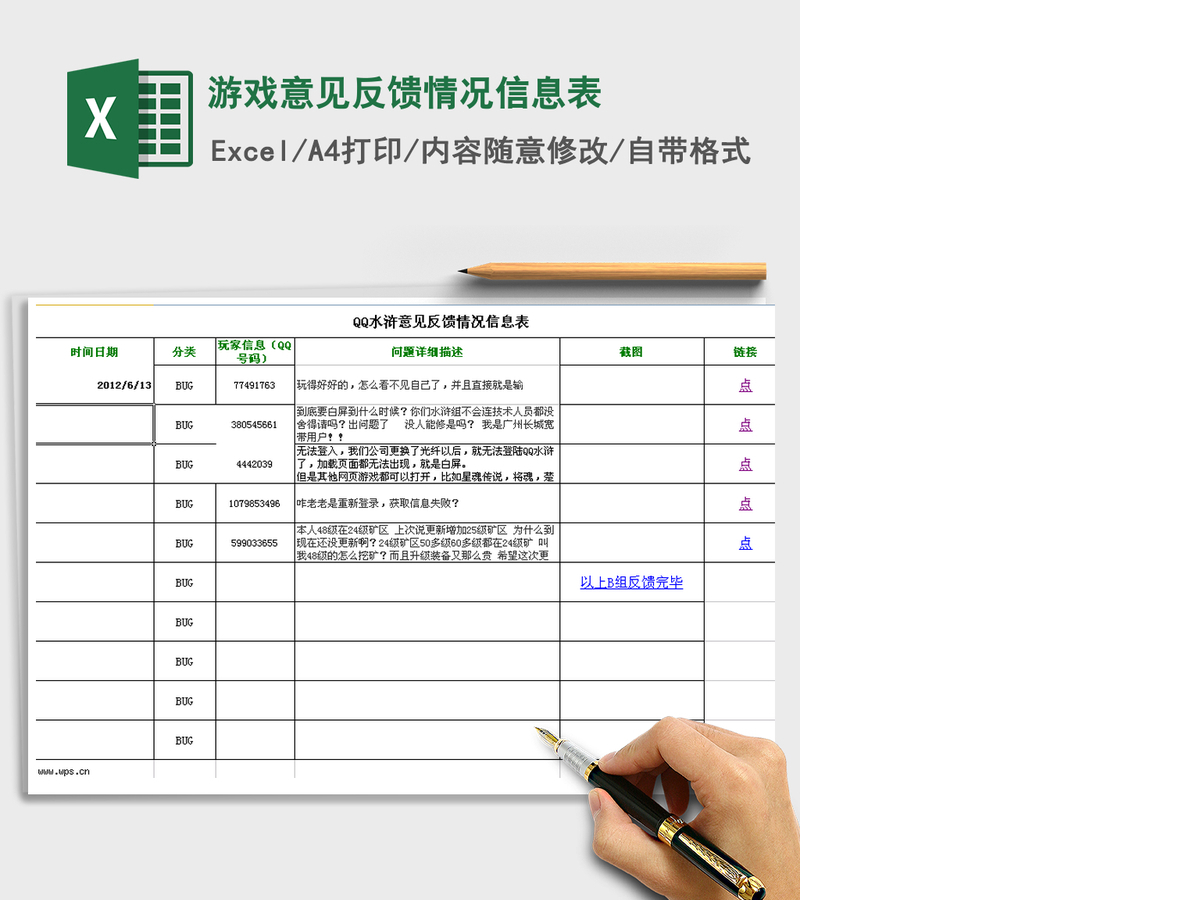1200x900 pixels.
Task: Select the date cell 2012/6/13
Action: point(94,385)
